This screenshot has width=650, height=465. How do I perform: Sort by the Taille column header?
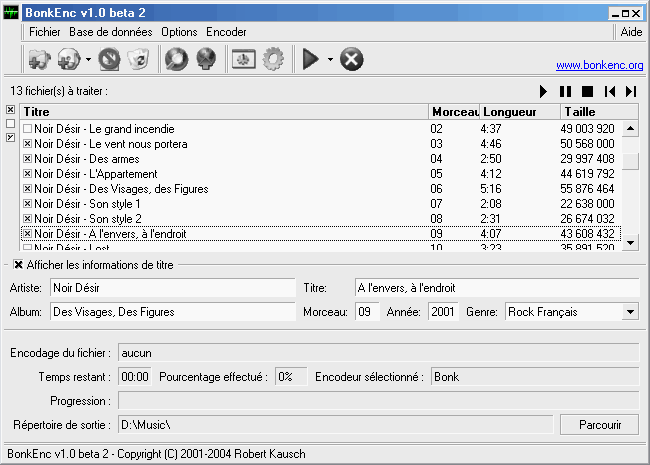[x=599, y=112]
